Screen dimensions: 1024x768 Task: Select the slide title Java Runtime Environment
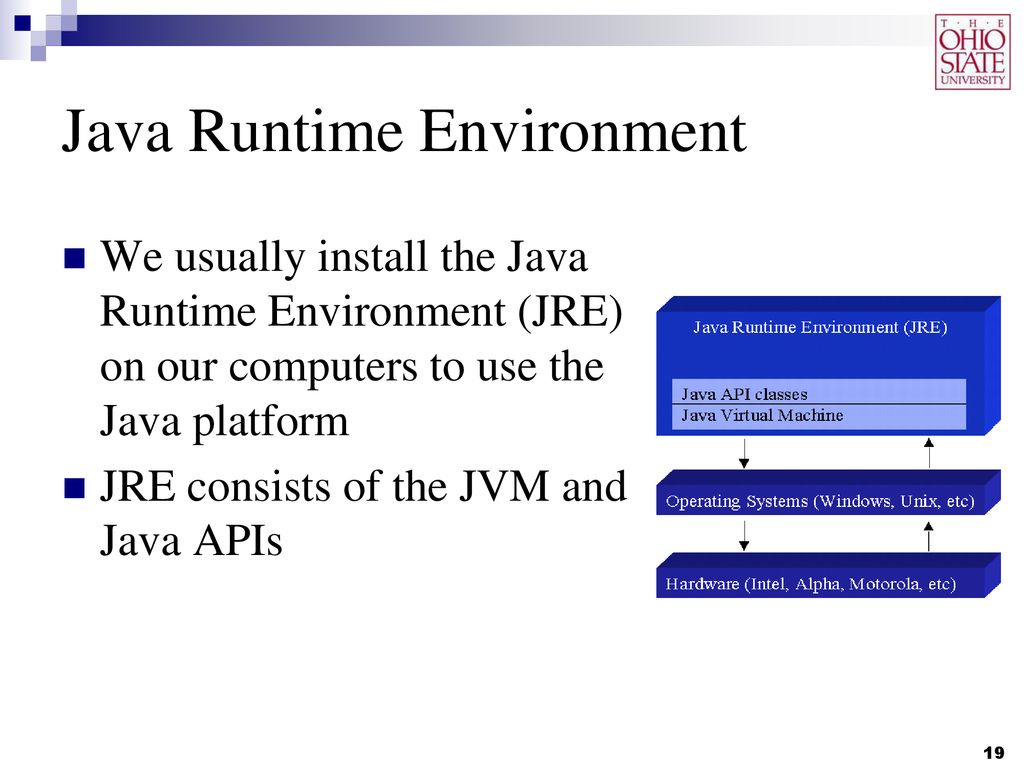tap(404, 131)
